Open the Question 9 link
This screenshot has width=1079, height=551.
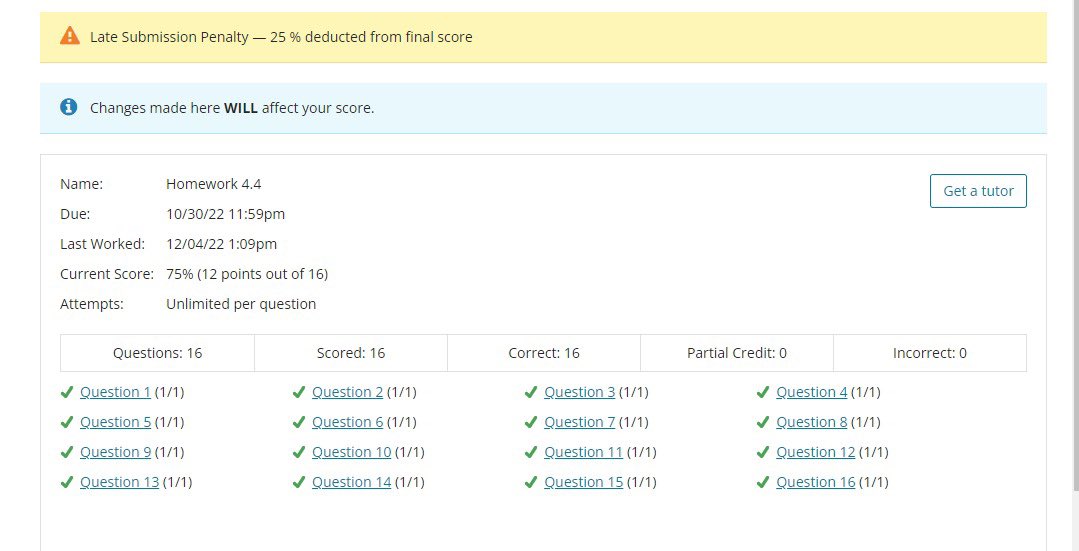[x=116, y=452]
